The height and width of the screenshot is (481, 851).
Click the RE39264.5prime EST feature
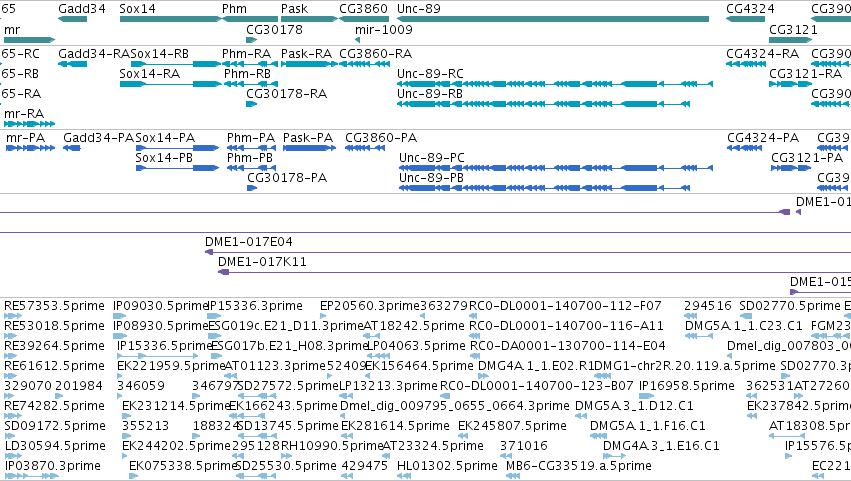11,356
